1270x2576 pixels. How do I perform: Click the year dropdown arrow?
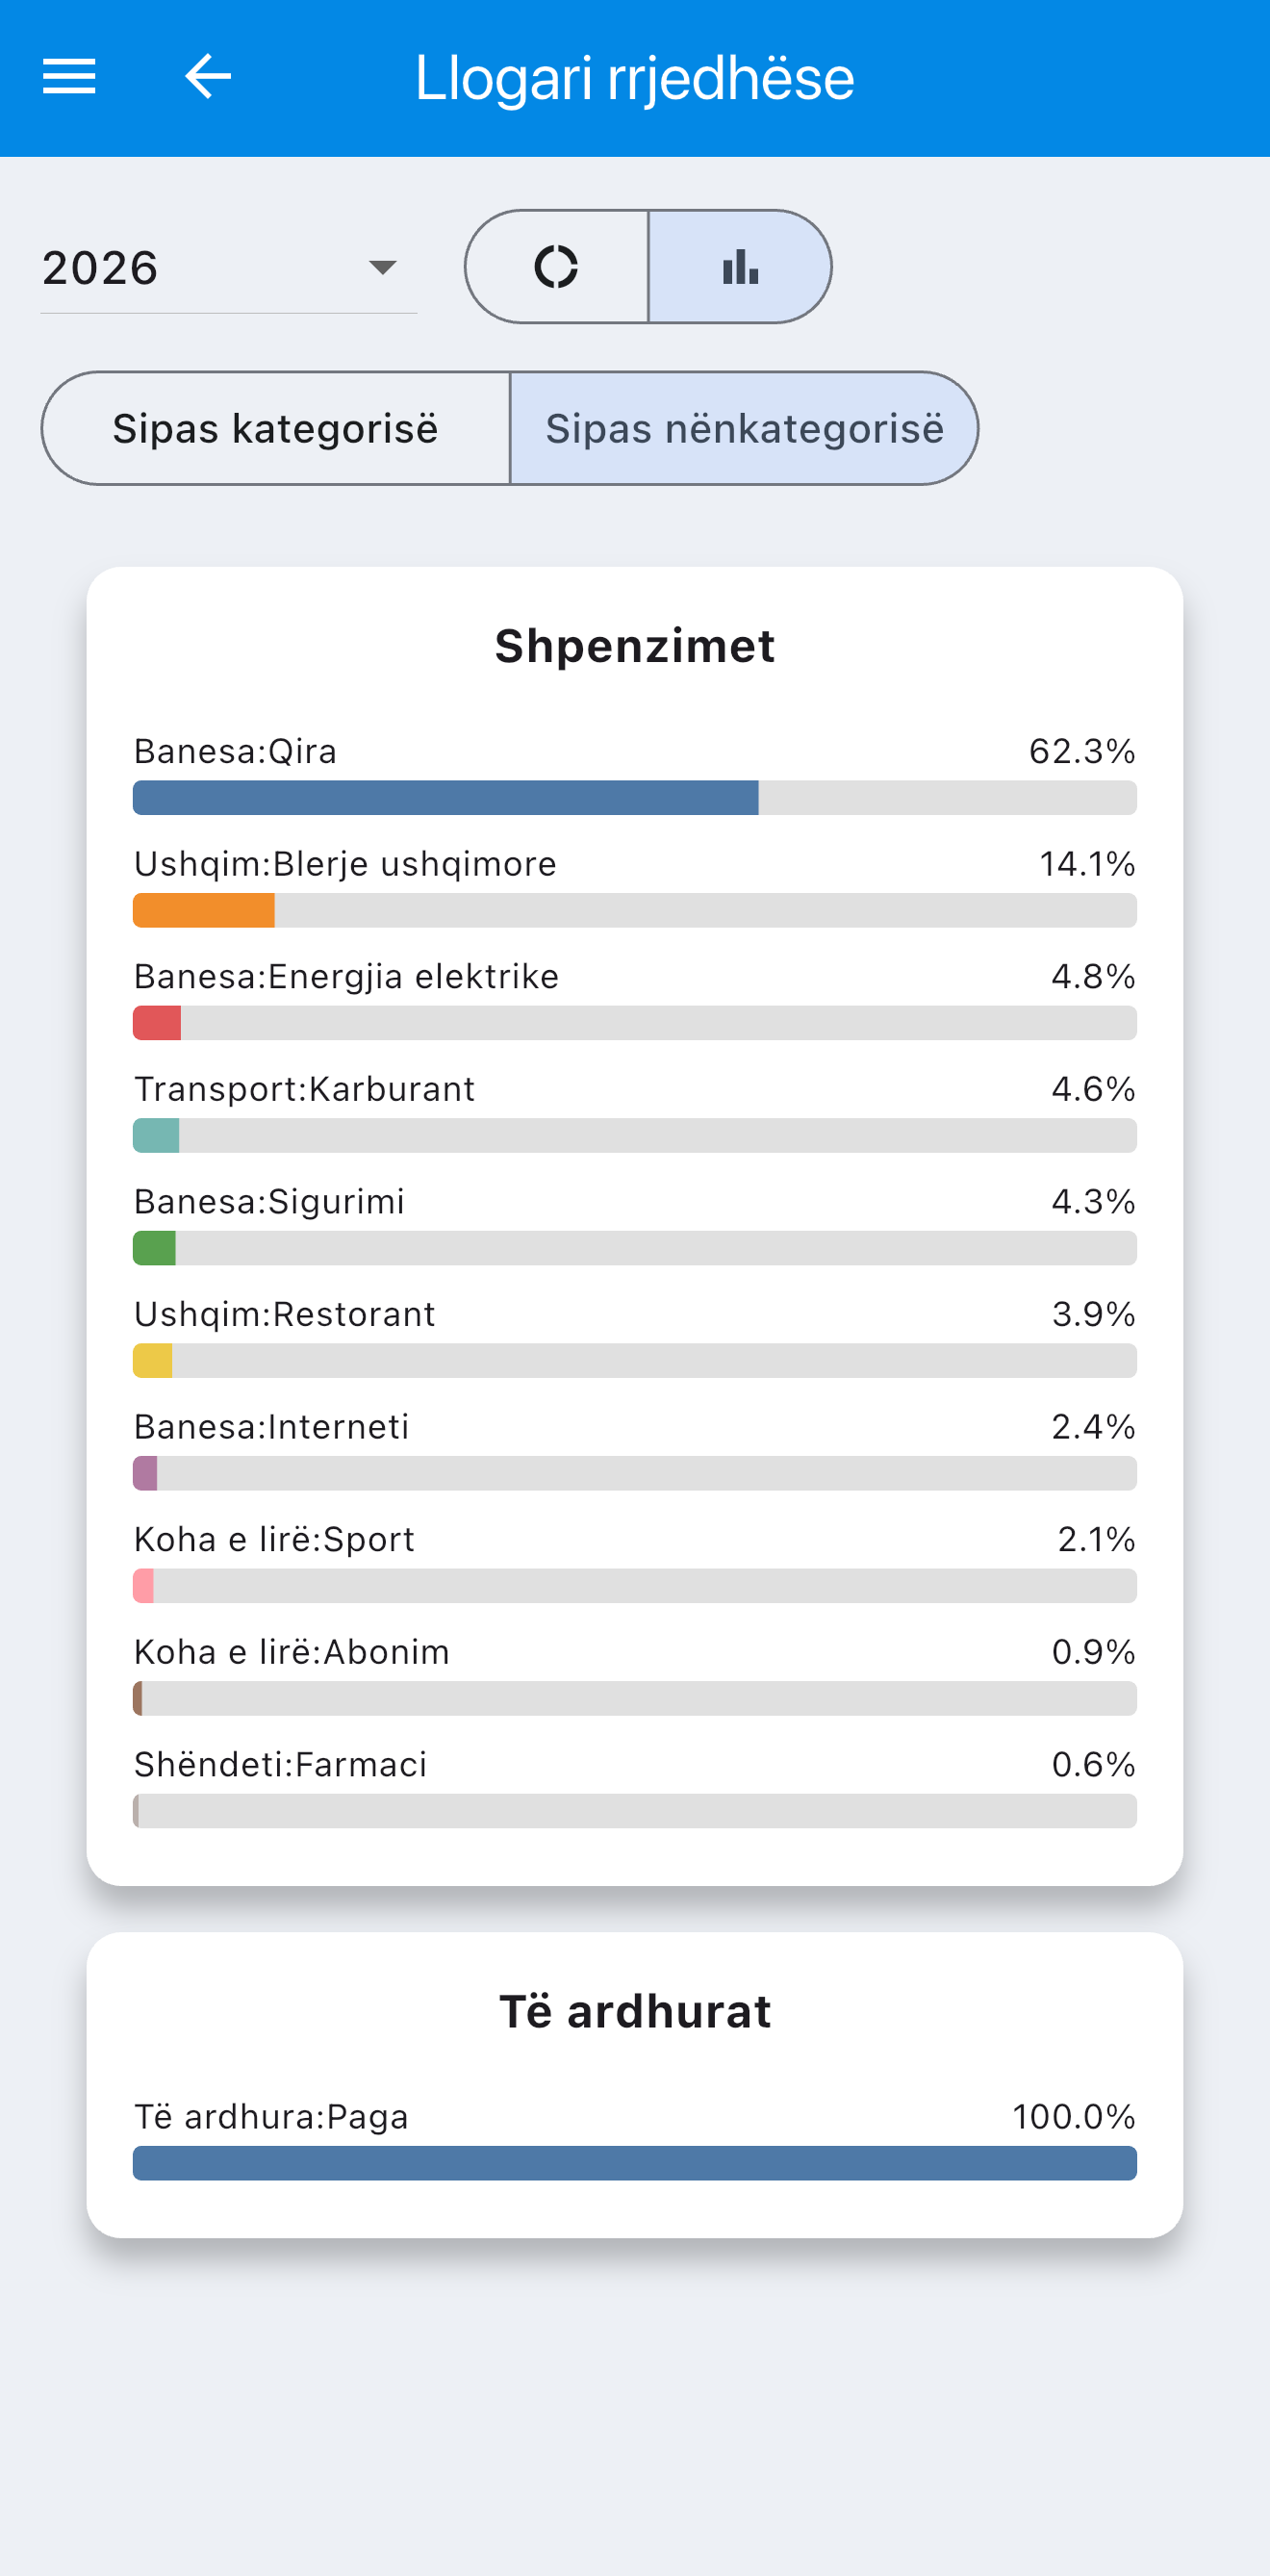[382, 268]
